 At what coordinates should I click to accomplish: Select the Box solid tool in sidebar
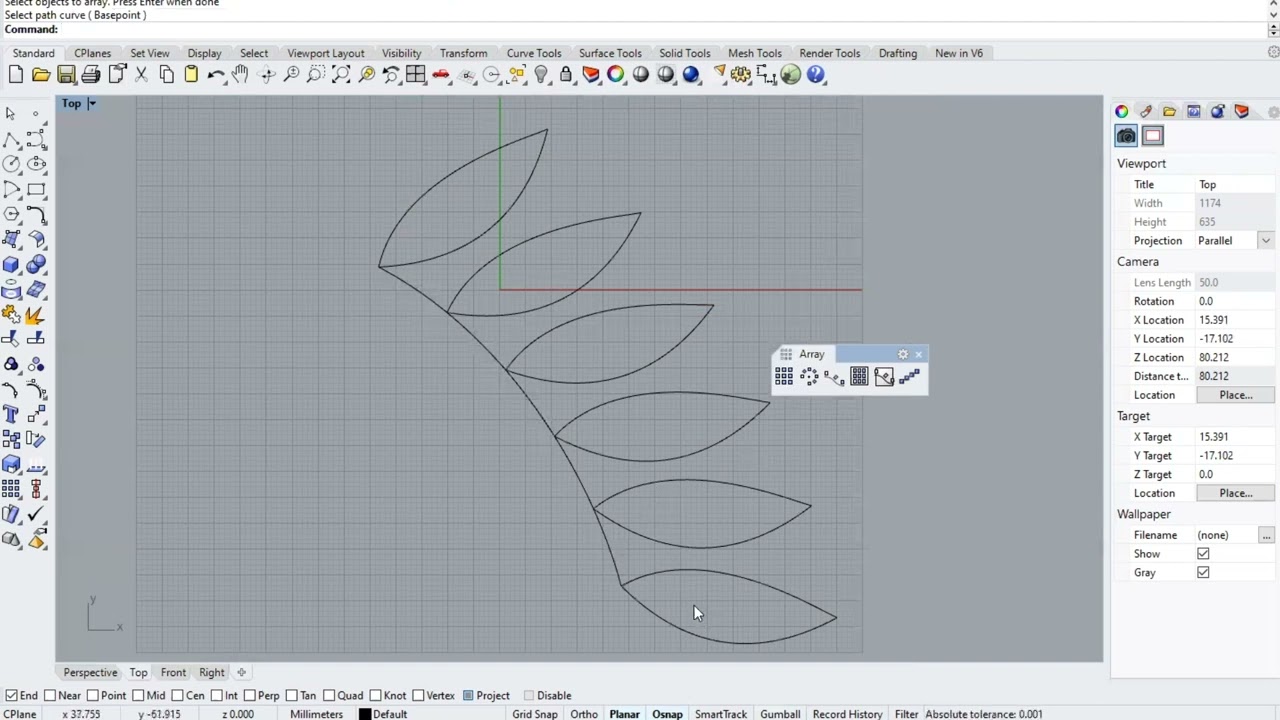(11, 264)
